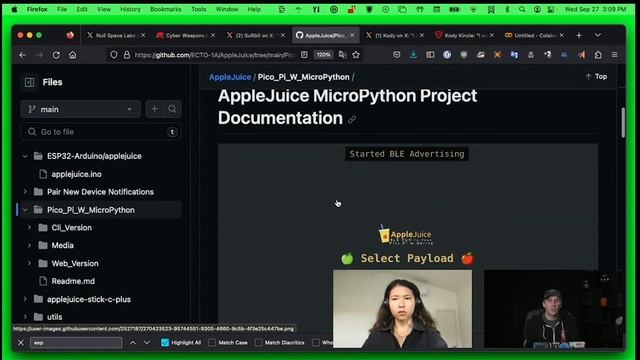Image resolution: width=640 pixels, height=360 pixels.
Task: Open Spotlight search in macOS menu bar
Action: click(x=522, y=9)
